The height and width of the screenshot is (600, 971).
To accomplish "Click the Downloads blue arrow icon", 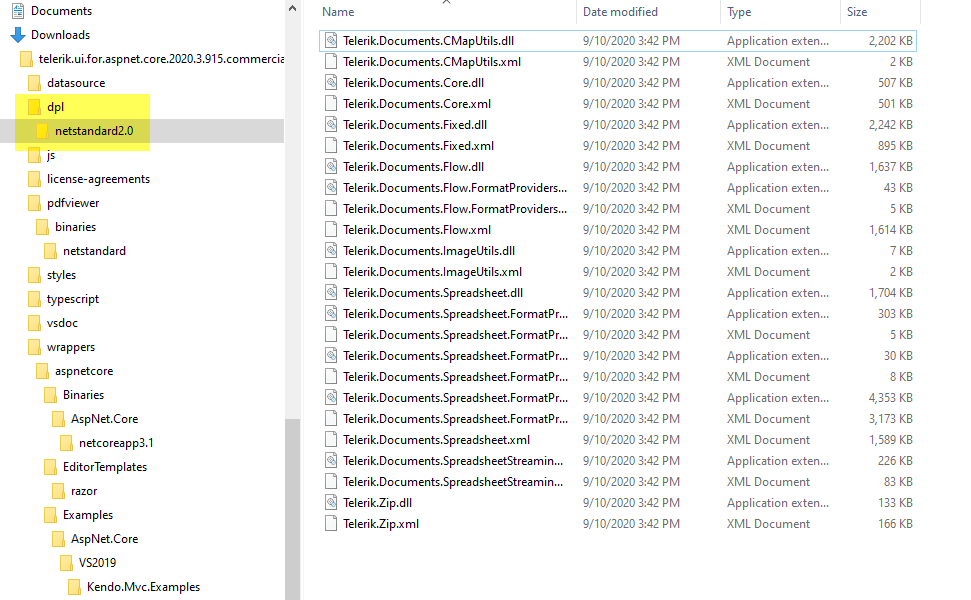I will [x=18, y=35].
